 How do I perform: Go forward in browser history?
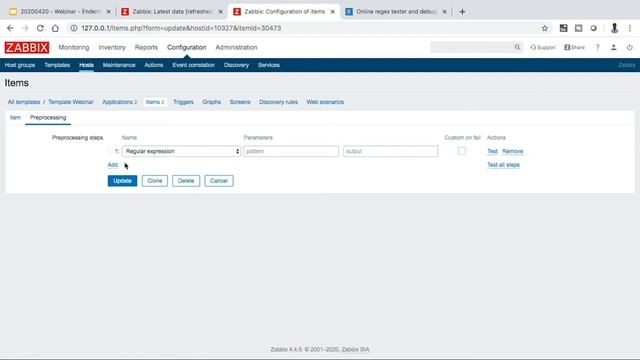coord(25,28)
